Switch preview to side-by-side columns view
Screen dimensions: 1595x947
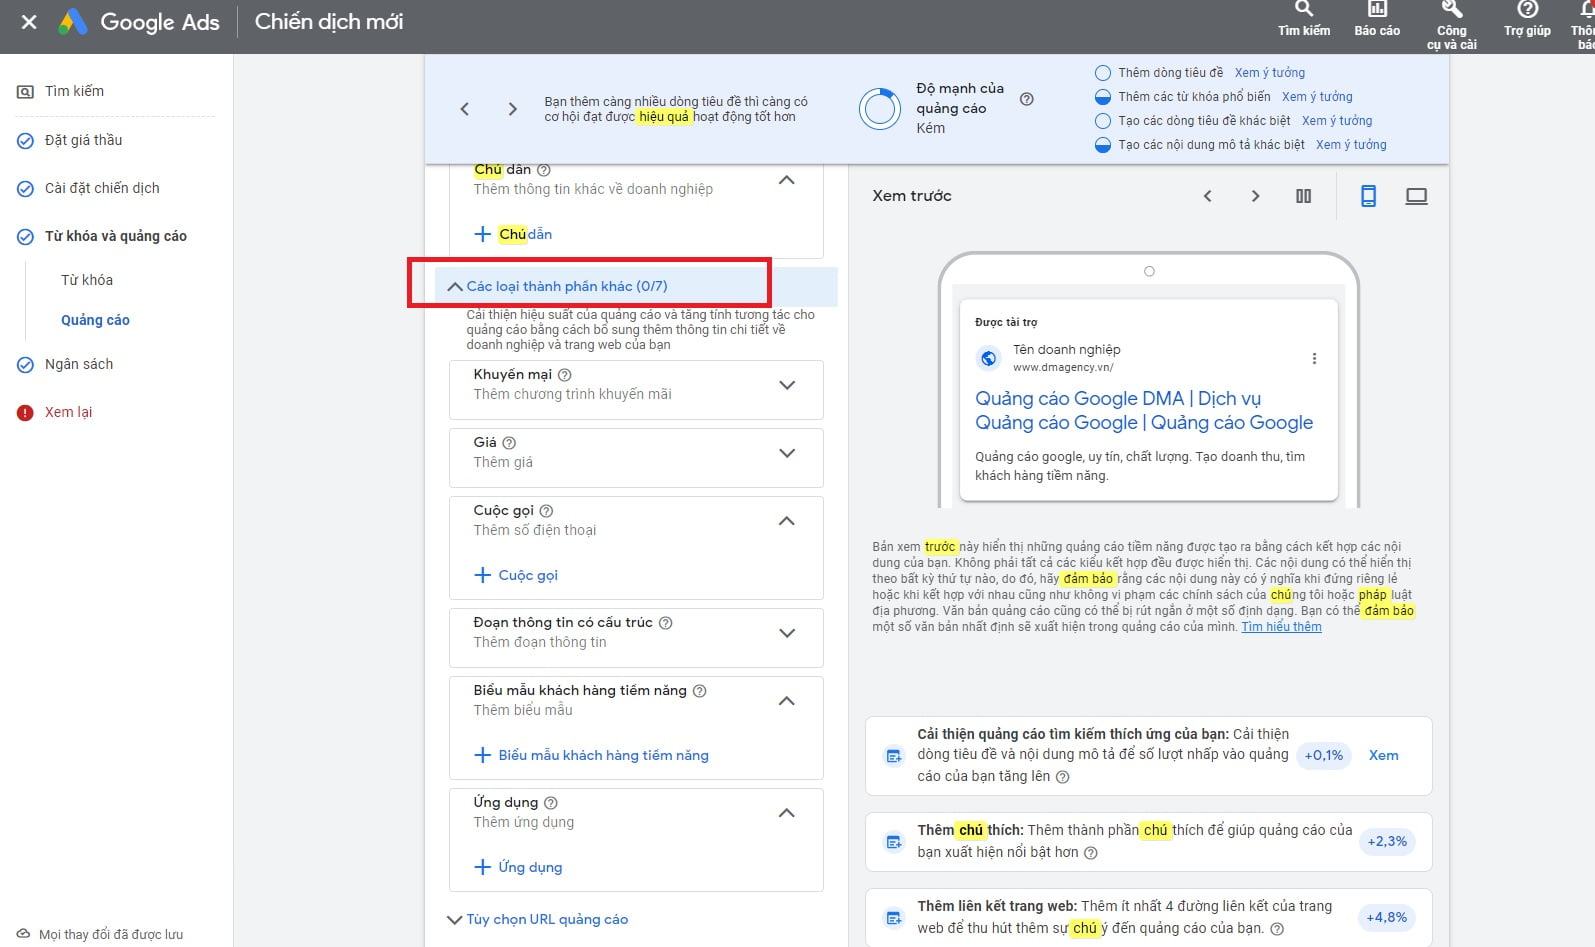[x=1304, y=196]
